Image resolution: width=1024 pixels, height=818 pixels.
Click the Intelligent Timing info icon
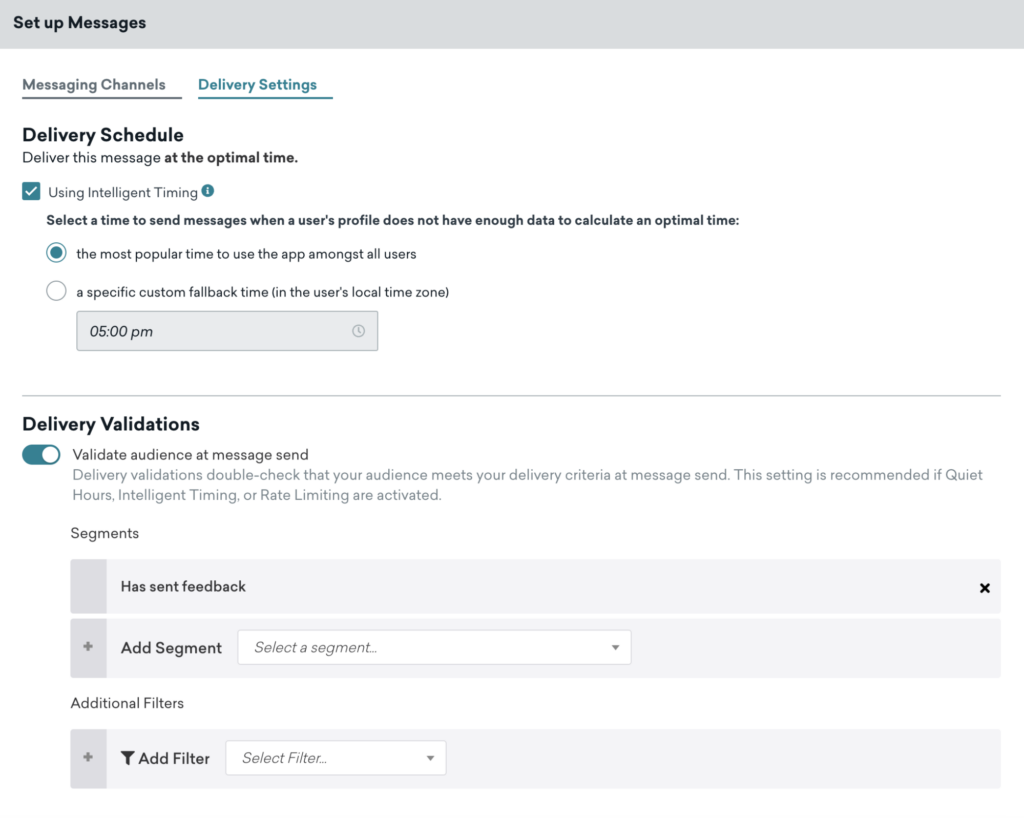(x=208, y=191)
